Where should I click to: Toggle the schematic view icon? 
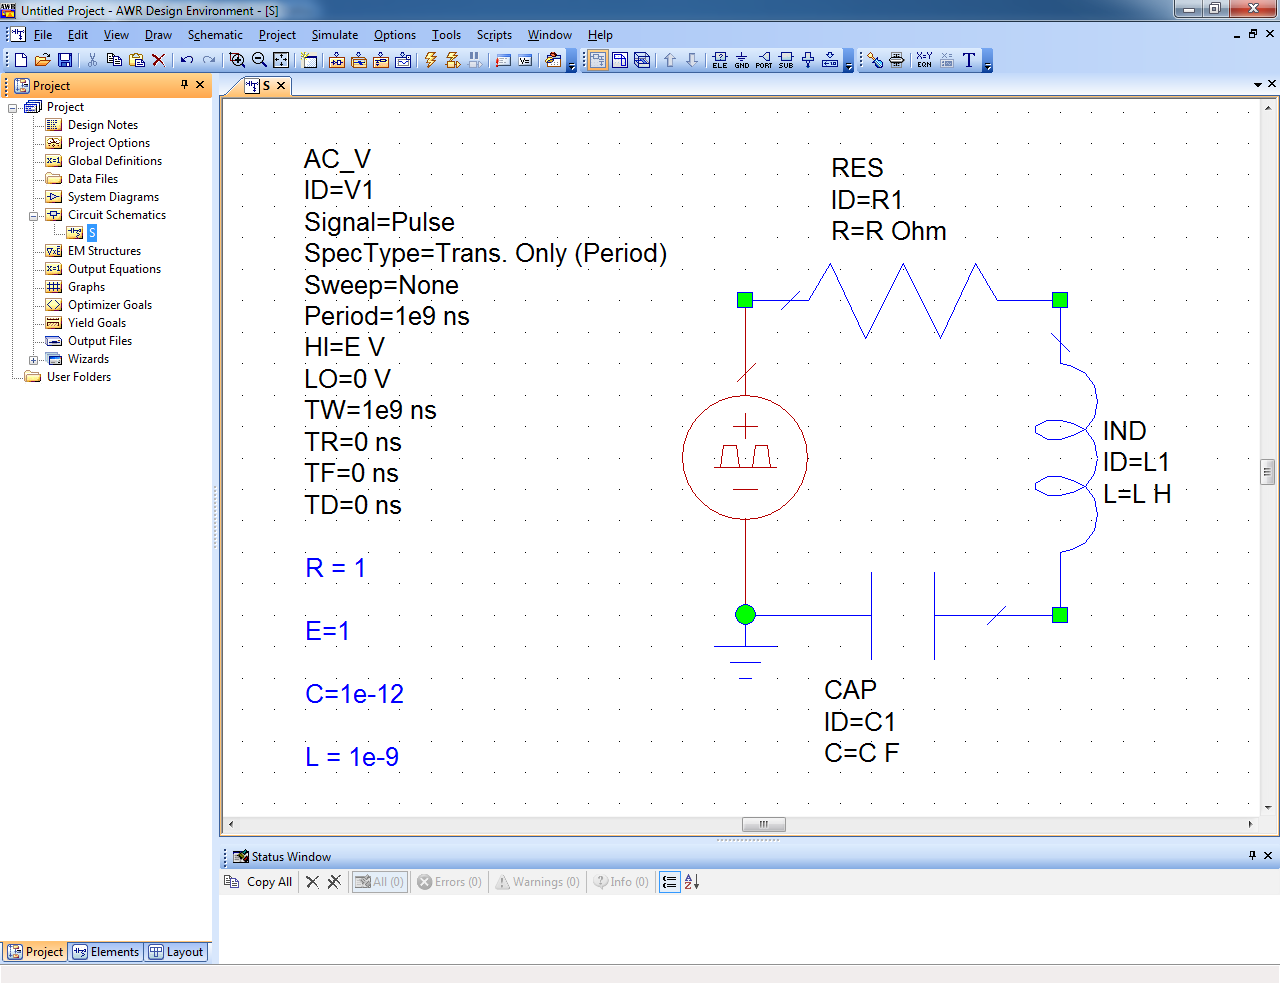tap(598, 60)
